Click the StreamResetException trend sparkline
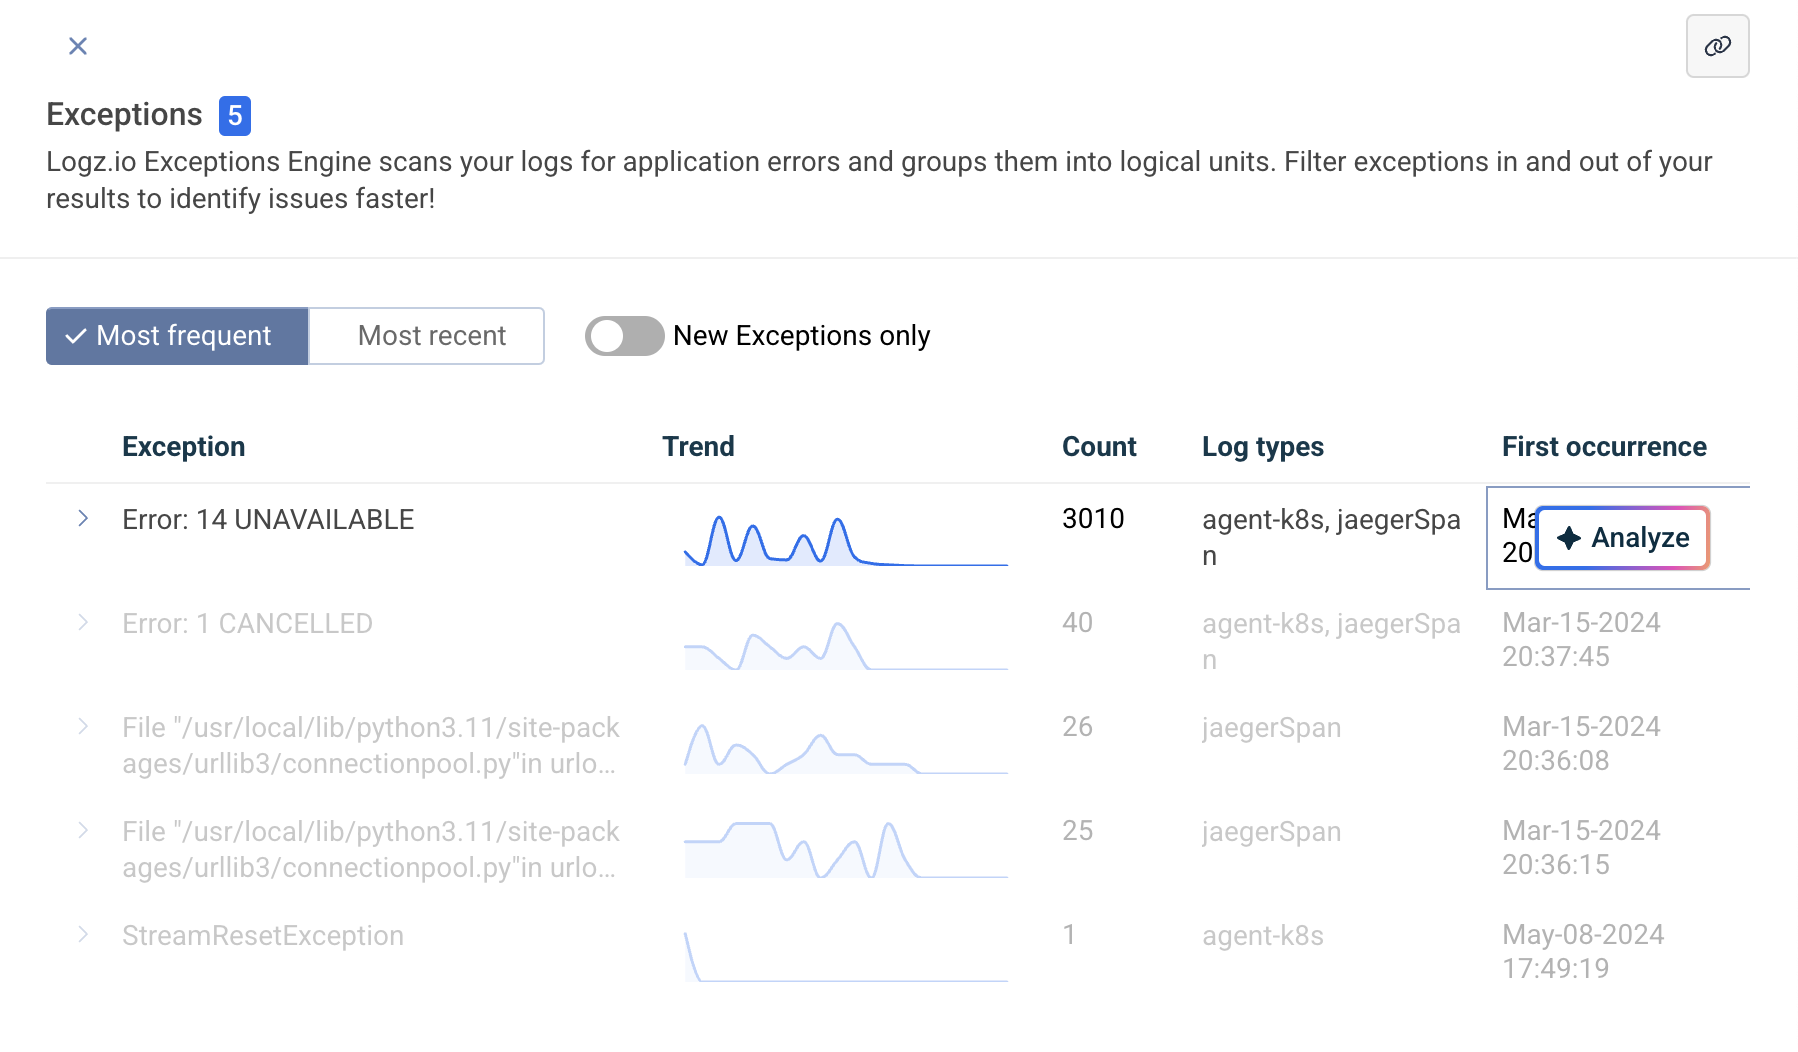 pos(845,957)
